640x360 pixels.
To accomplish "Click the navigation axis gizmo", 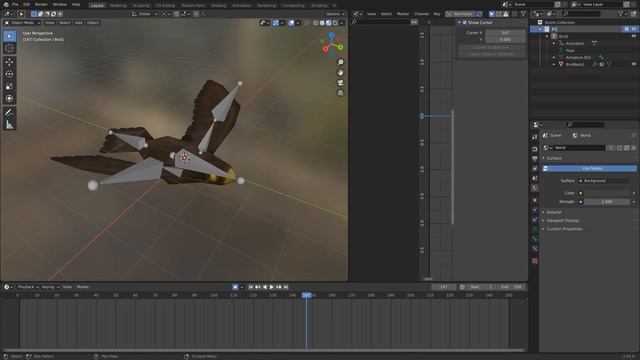I will [332, 44].
